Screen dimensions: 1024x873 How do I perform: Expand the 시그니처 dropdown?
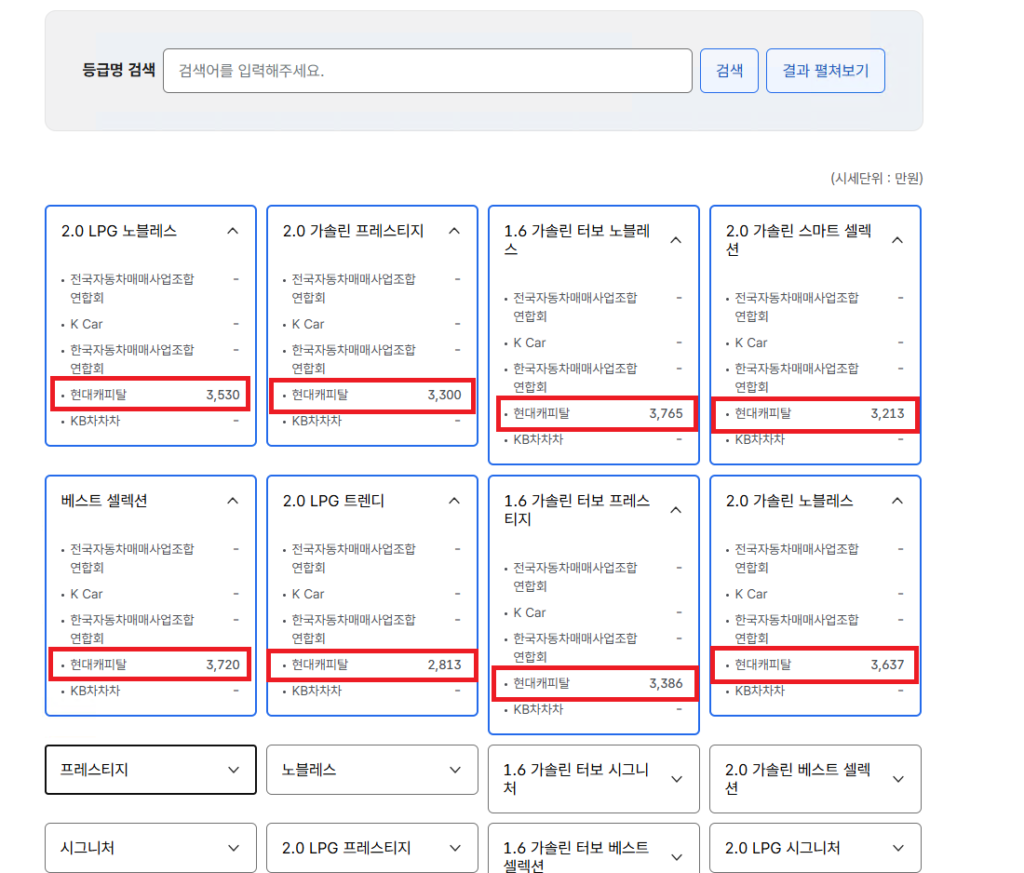click(233, 848)
